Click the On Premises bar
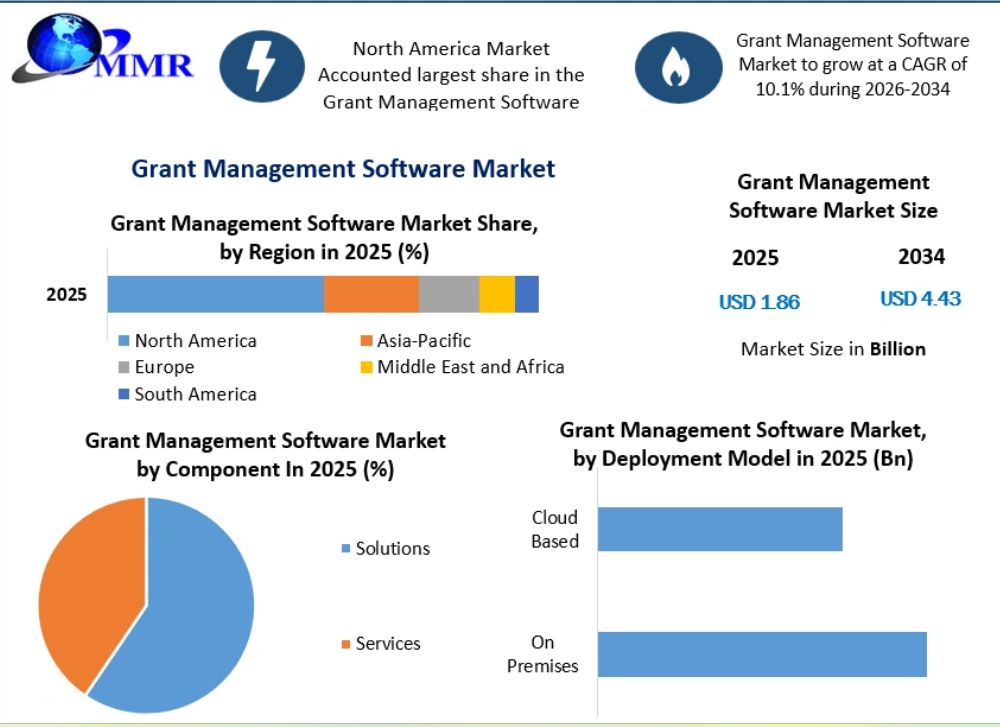The image size is (1000, 727). click(762, 654)
